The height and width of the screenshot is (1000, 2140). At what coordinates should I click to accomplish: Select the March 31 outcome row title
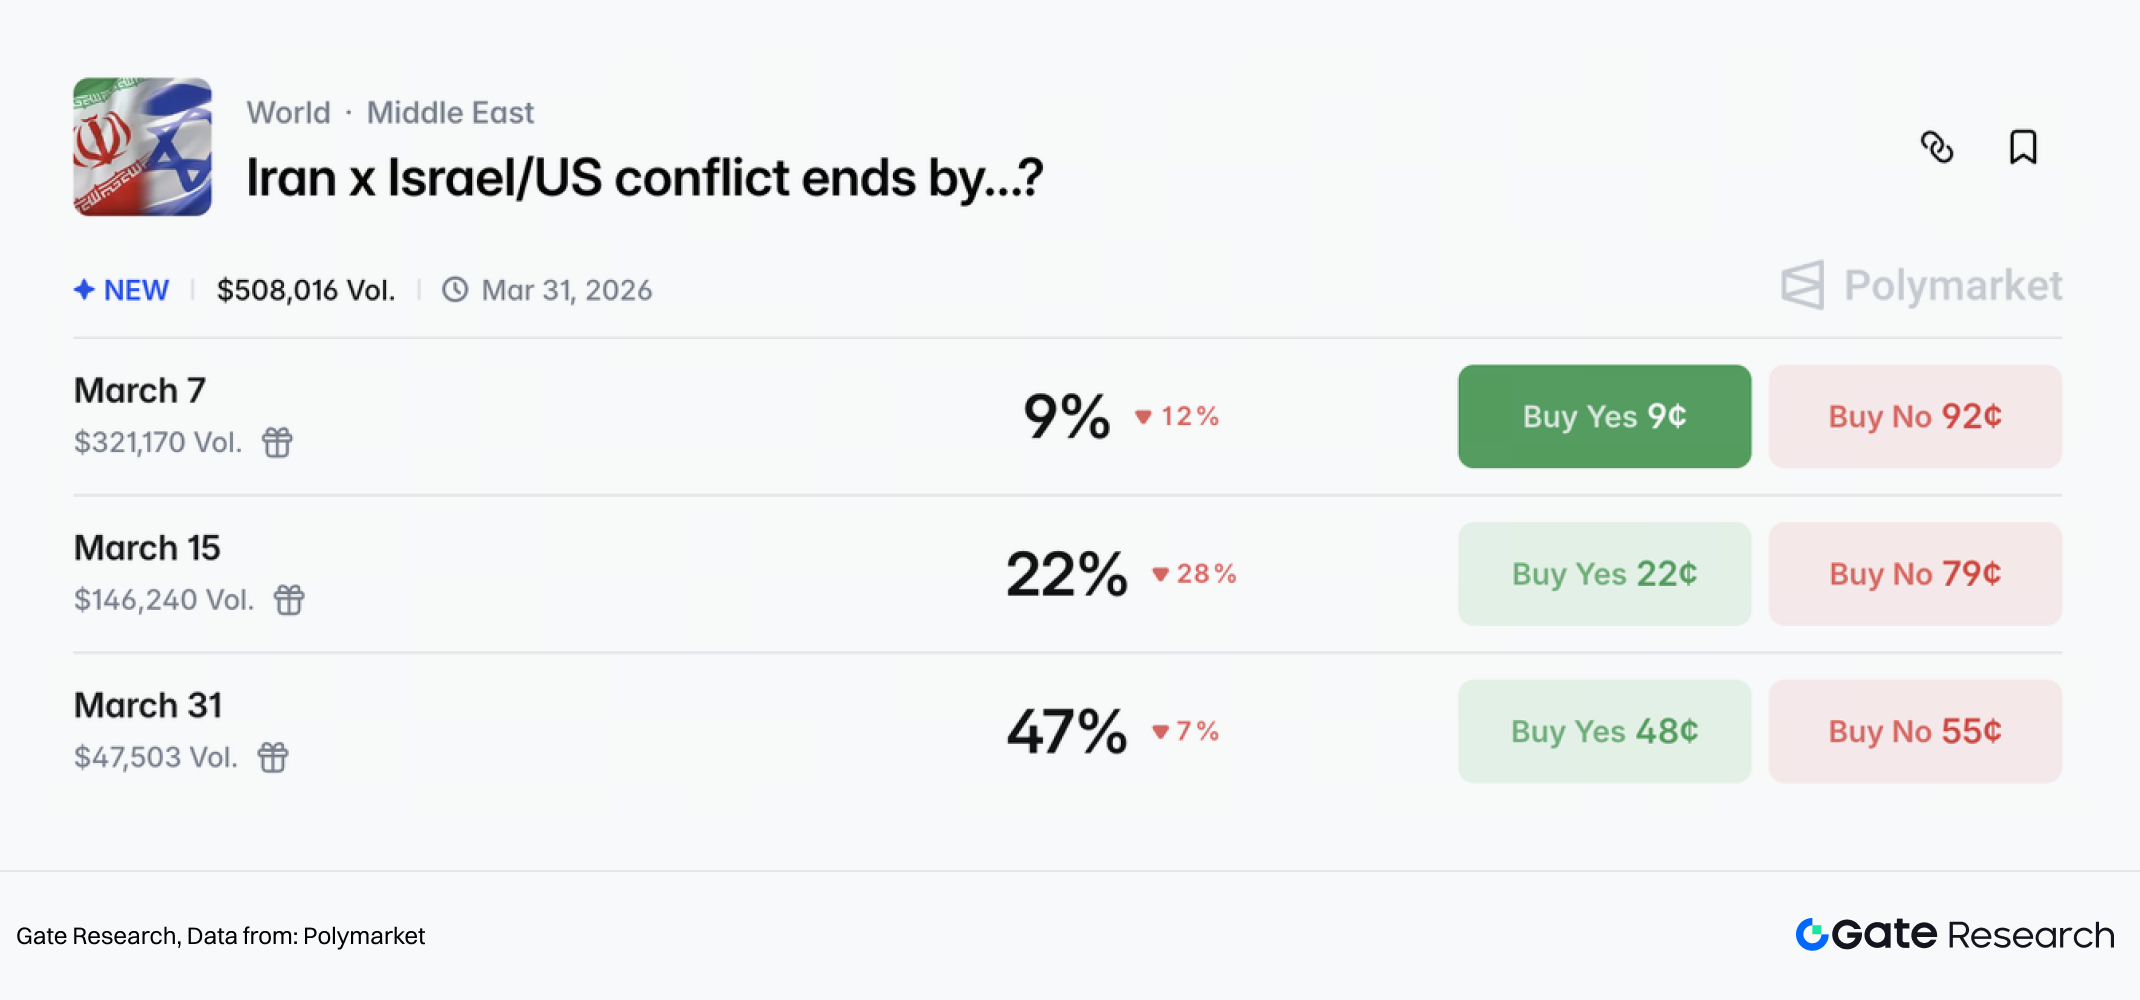[x=148, y=705]
